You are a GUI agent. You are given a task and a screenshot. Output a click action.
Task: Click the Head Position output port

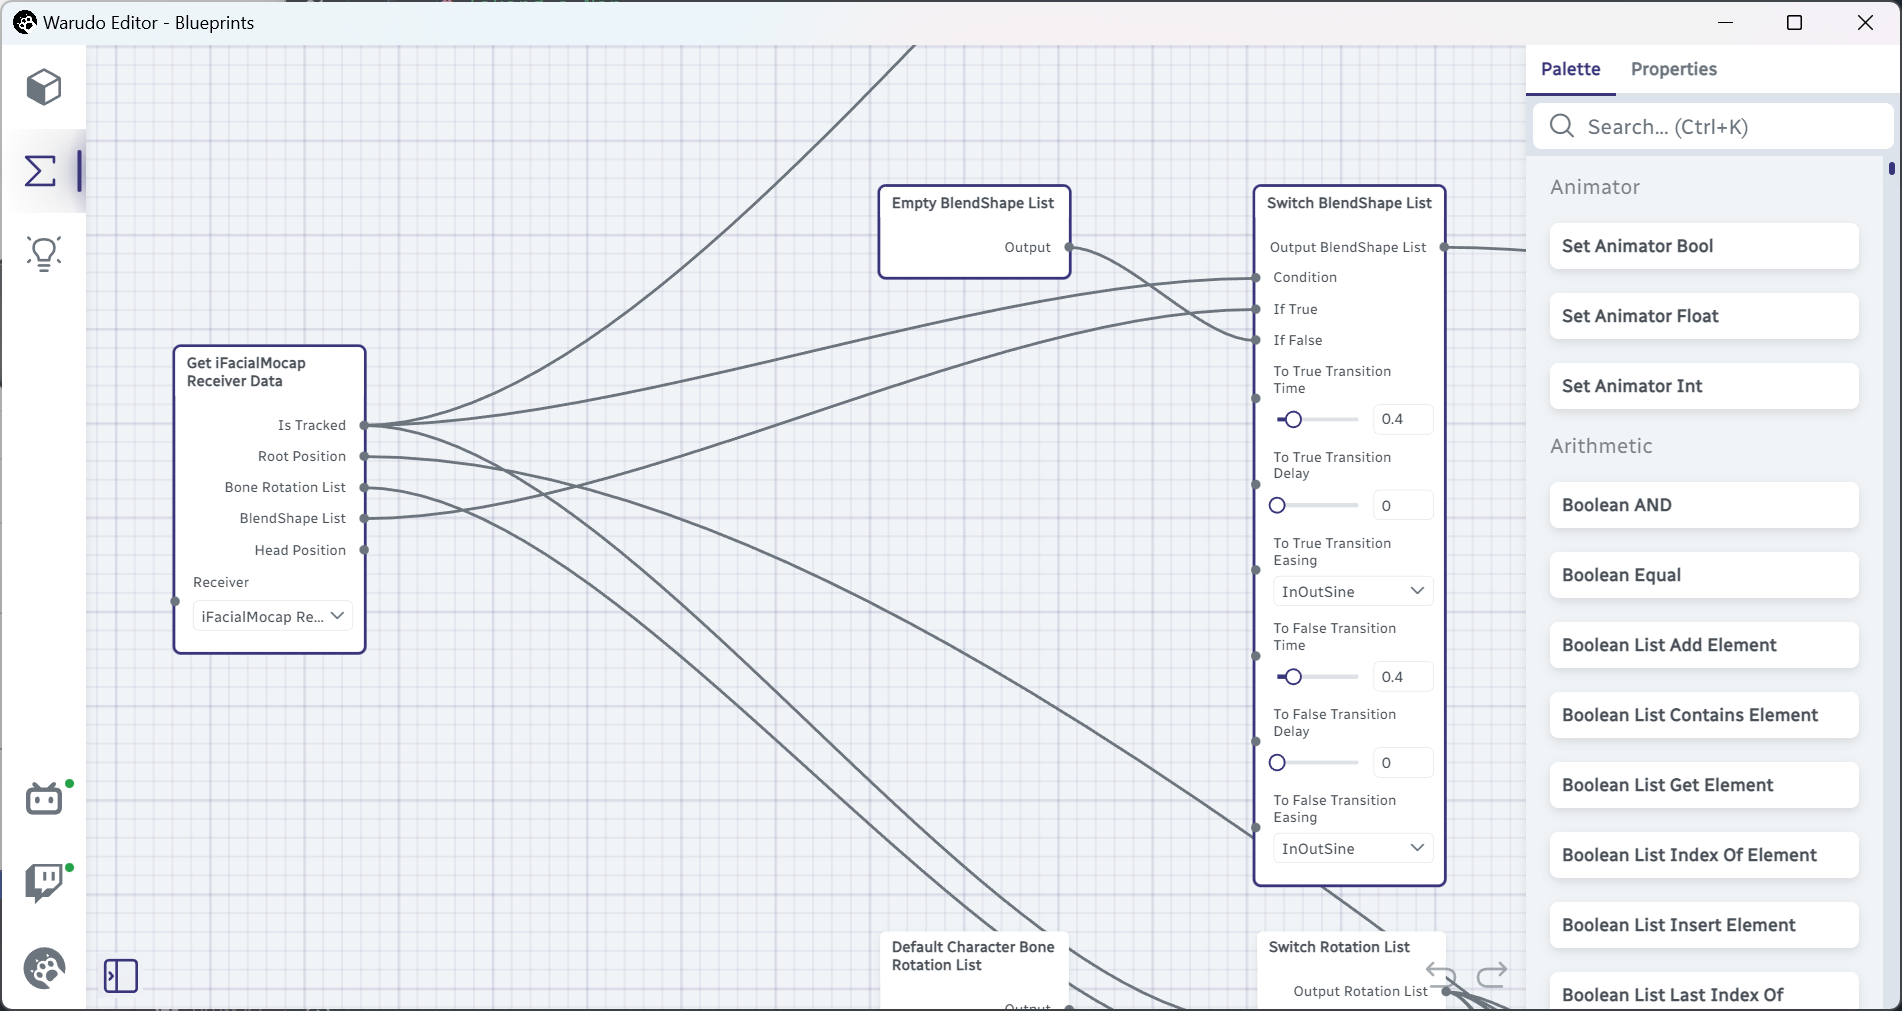(x=364, y=550)
